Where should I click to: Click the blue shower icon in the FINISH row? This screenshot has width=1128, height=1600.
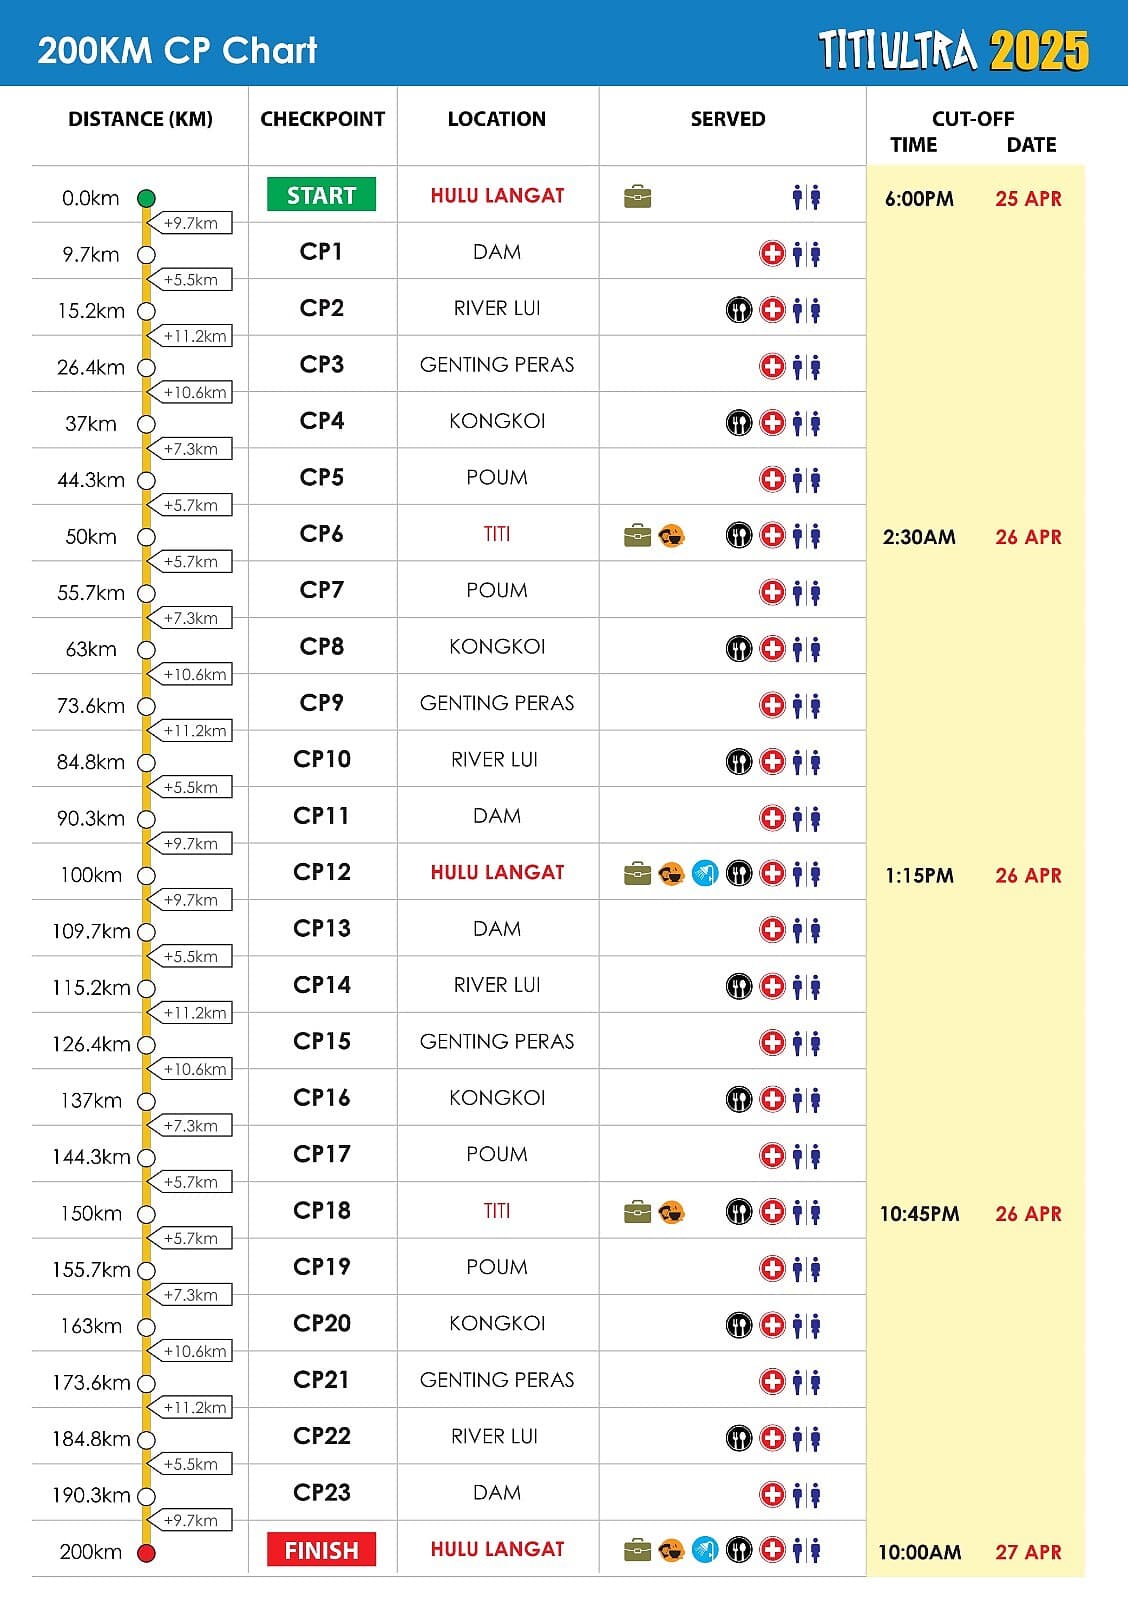click(x=705, y=1551)
